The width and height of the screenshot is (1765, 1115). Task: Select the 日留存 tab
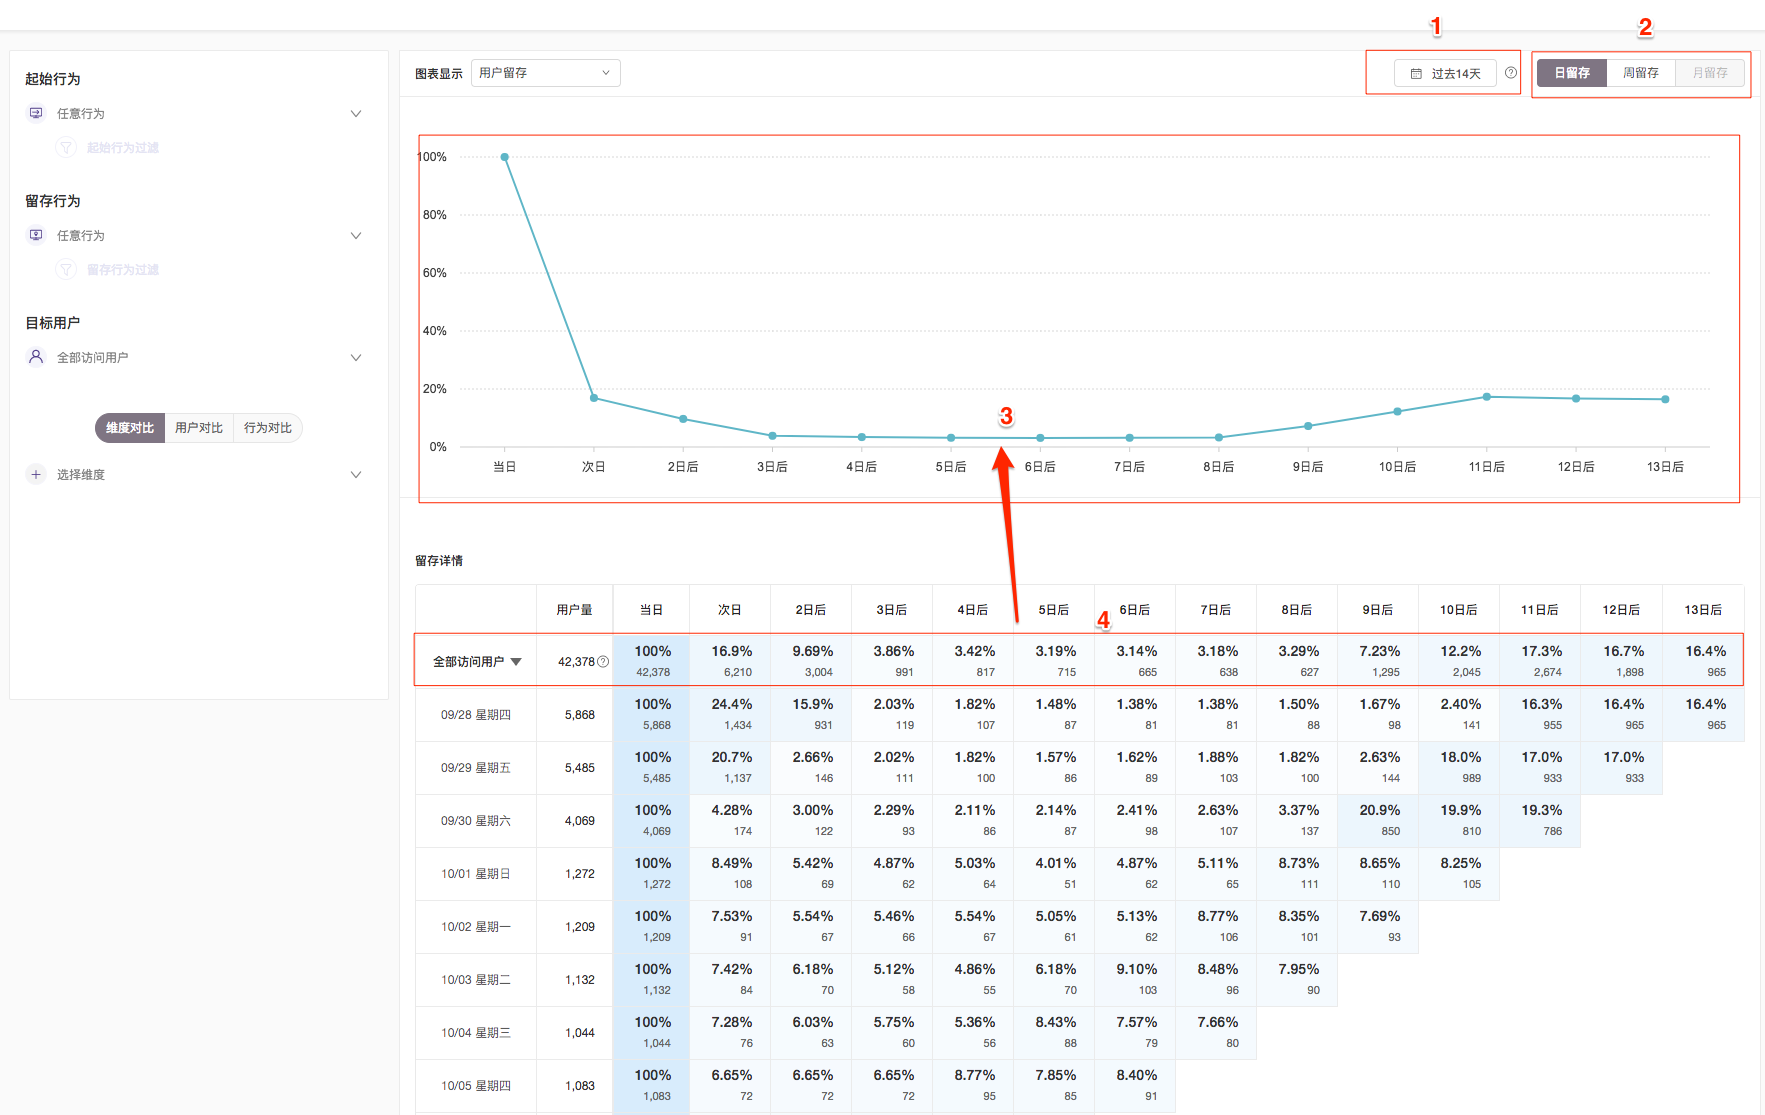tap(1571, 73)
